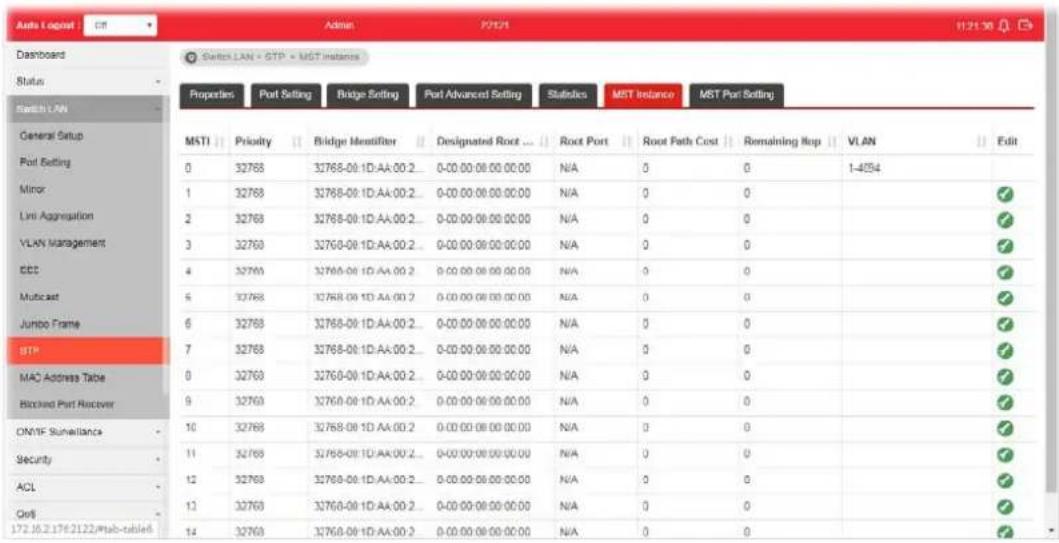Click the logout icon in header
This screenshot has height=543, width=1059.
tap(1027, 26)
